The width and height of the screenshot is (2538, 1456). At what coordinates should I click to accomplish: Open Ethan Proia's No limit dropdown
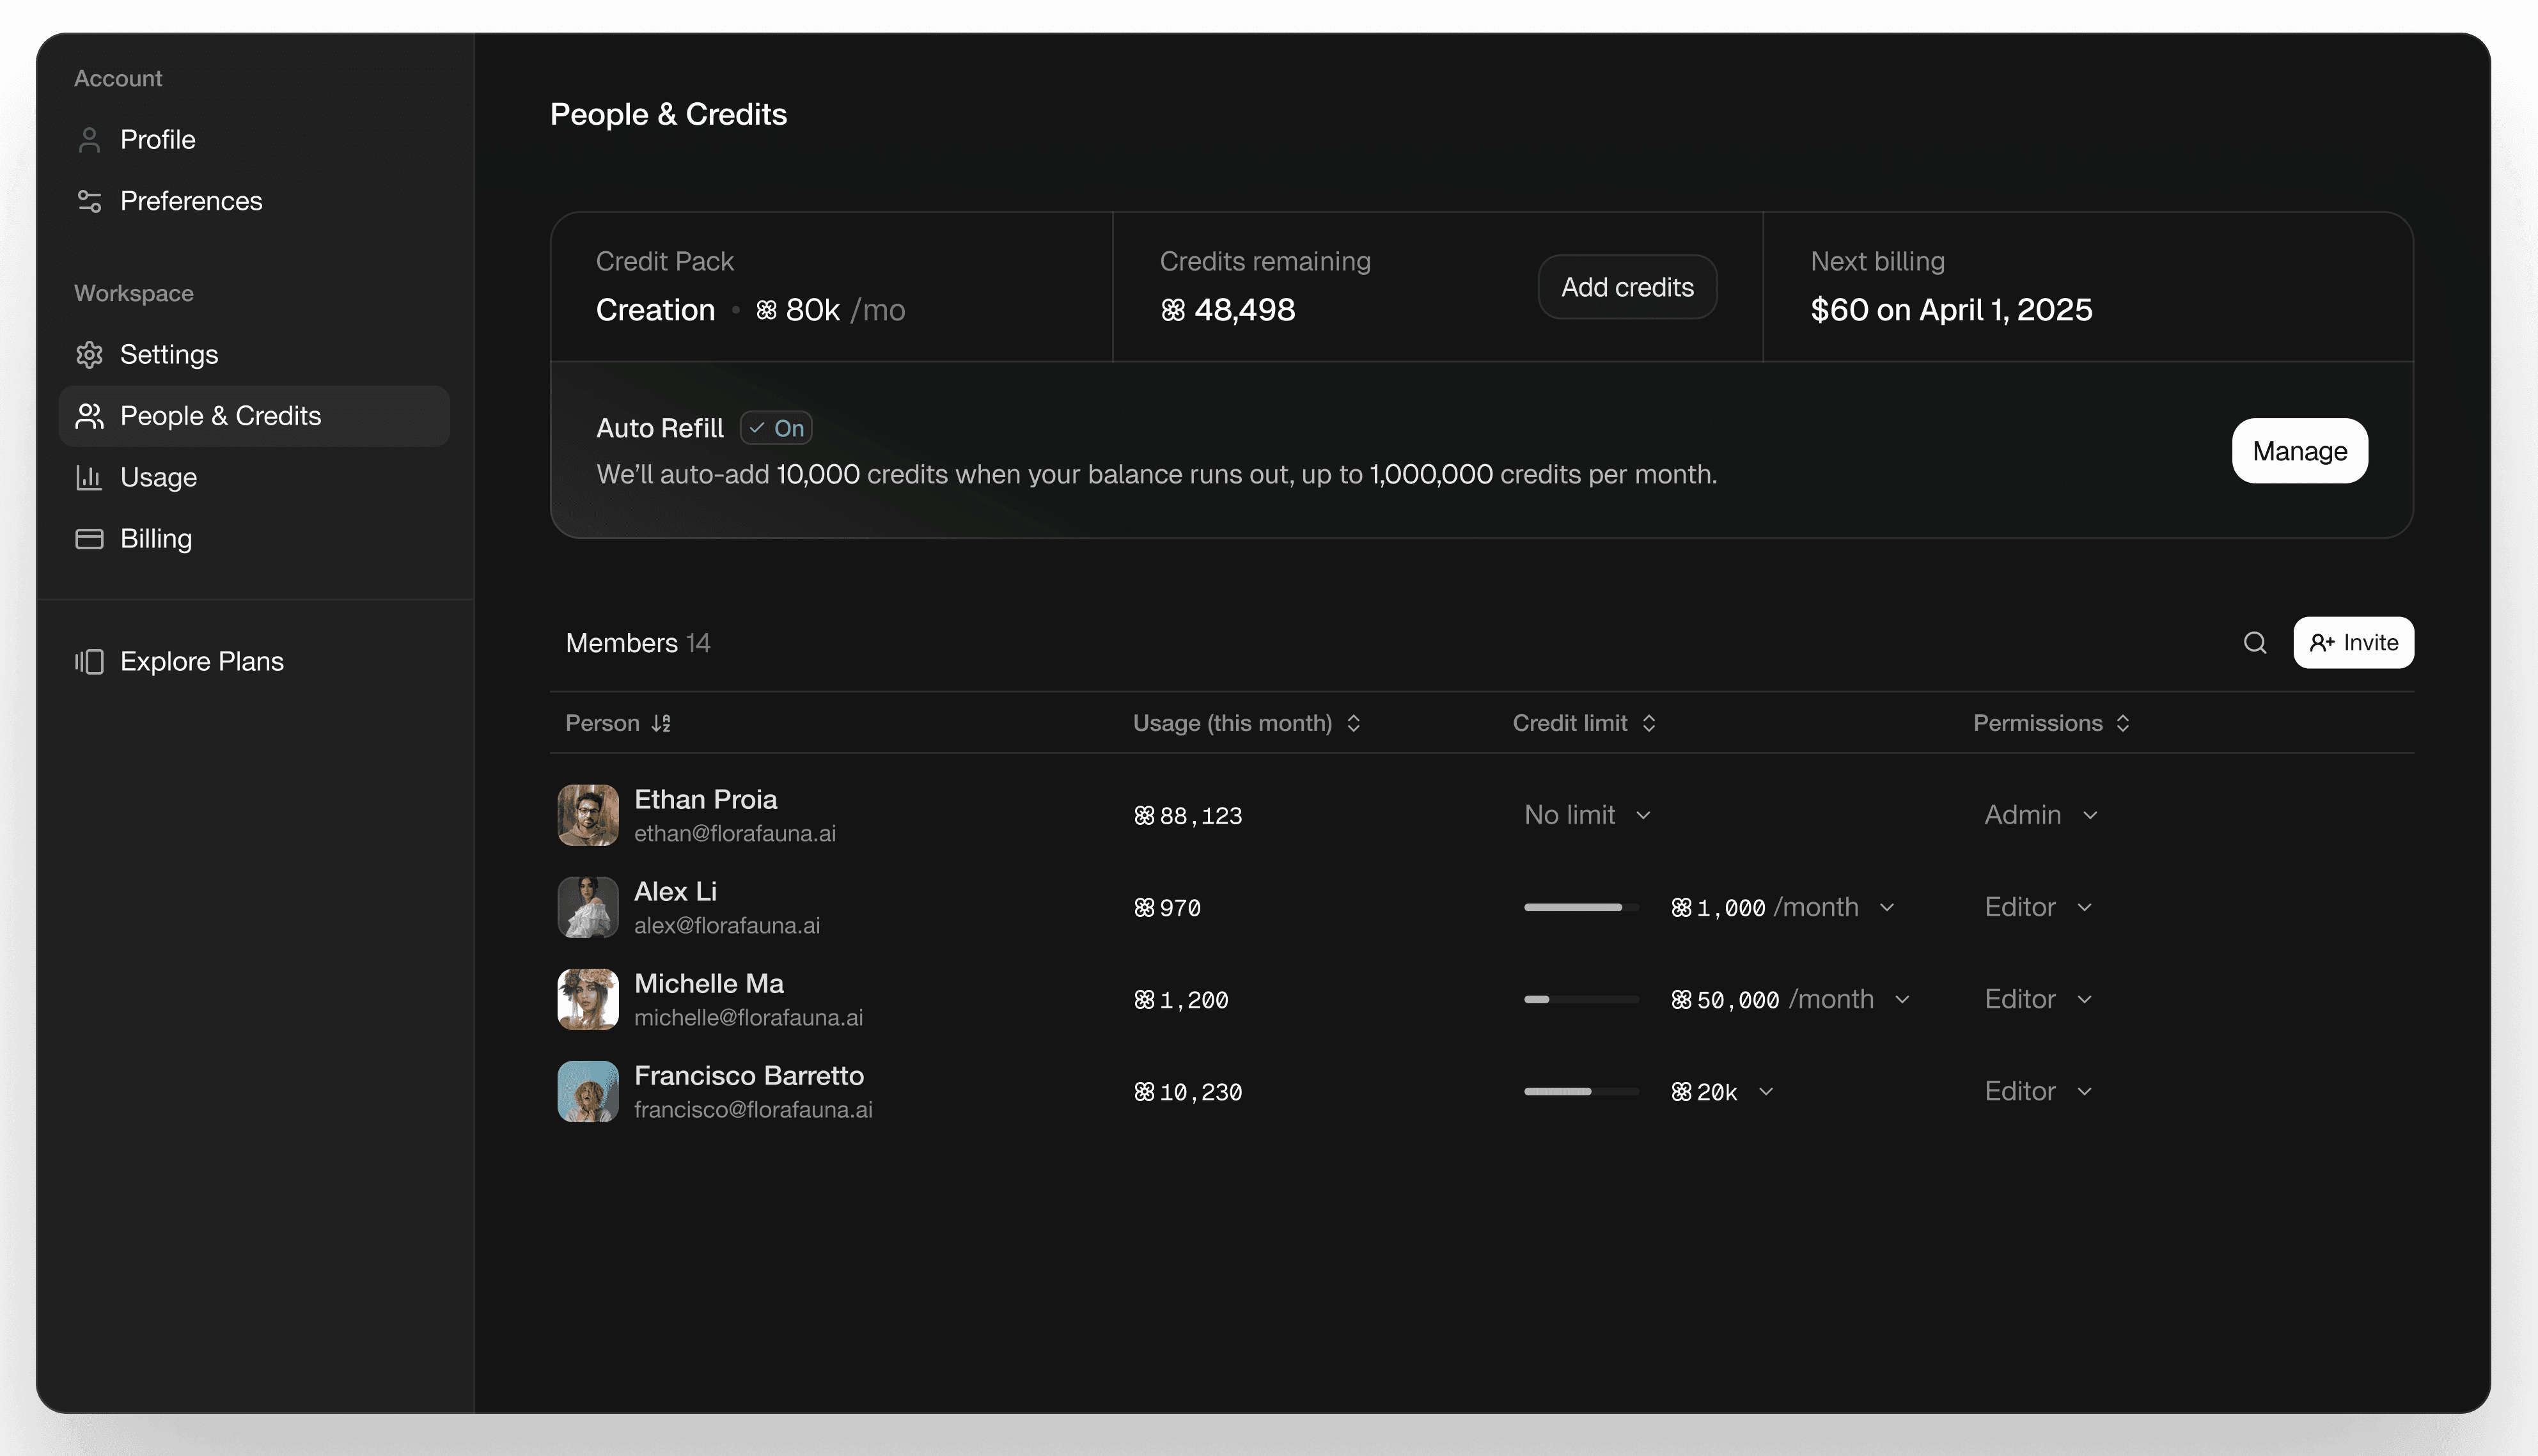click(1587, 815)
